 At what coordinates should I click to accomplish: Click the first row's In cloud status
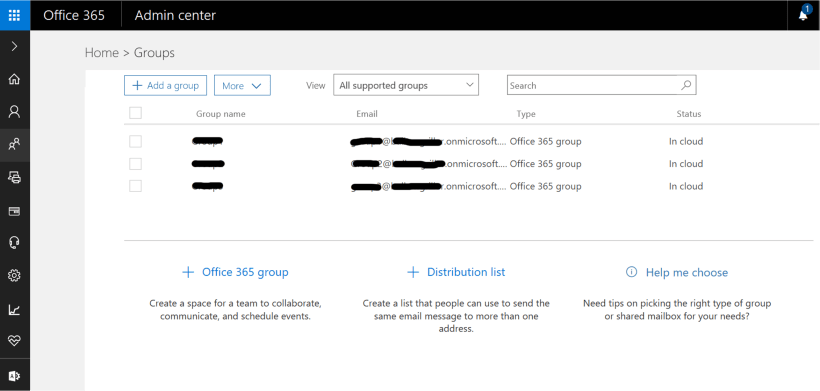(686, 141)
